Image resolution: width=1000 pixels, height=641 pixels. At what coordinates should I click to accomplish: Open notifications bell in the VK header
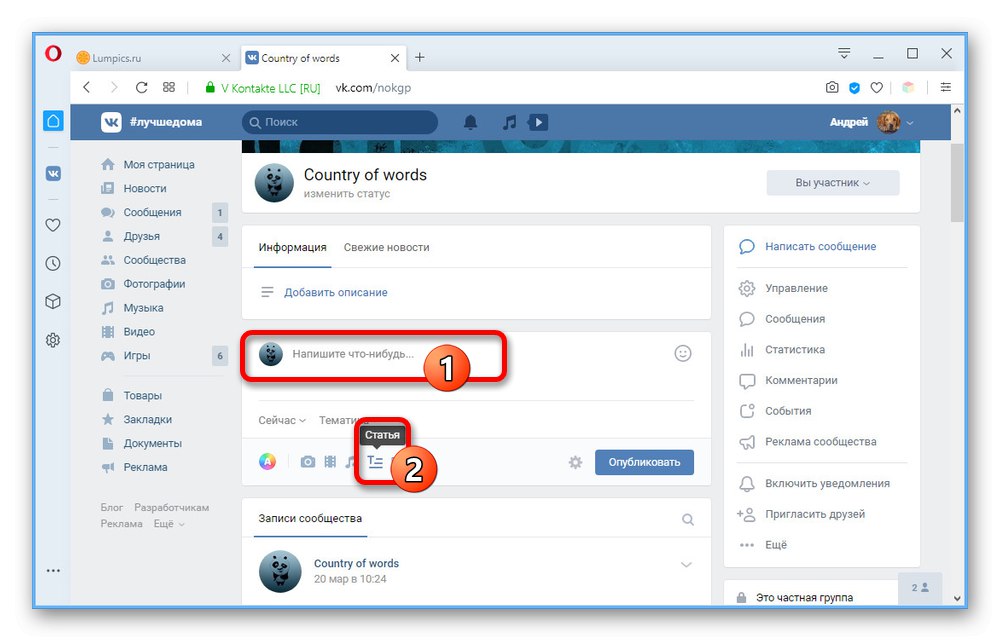(470, 122)
